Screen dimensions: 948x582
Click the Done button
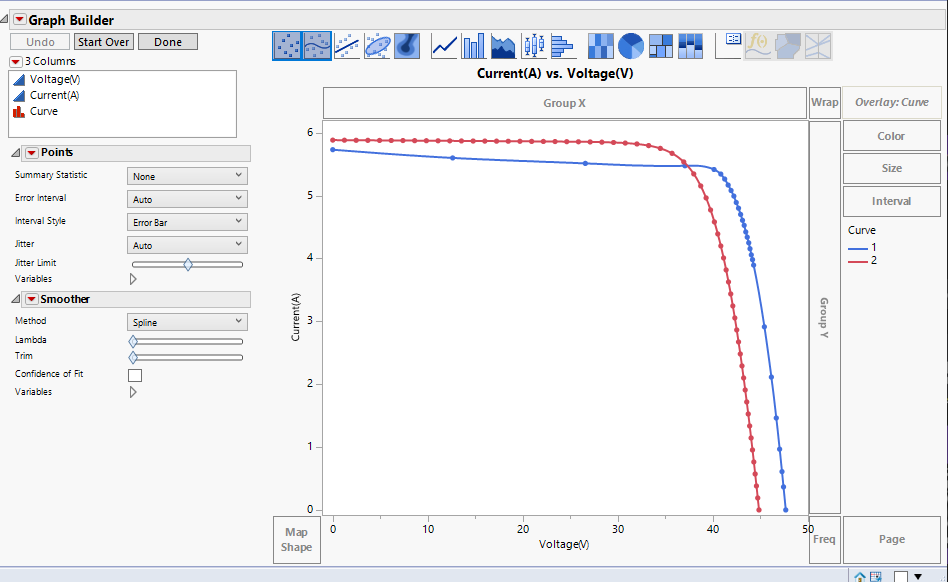(168, 42)
